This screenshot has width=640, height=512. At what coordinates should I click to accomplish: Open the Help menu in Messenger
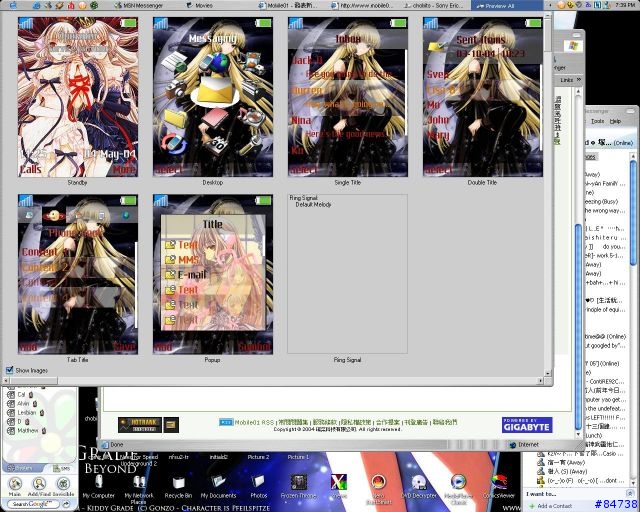(x=615, y=121)
